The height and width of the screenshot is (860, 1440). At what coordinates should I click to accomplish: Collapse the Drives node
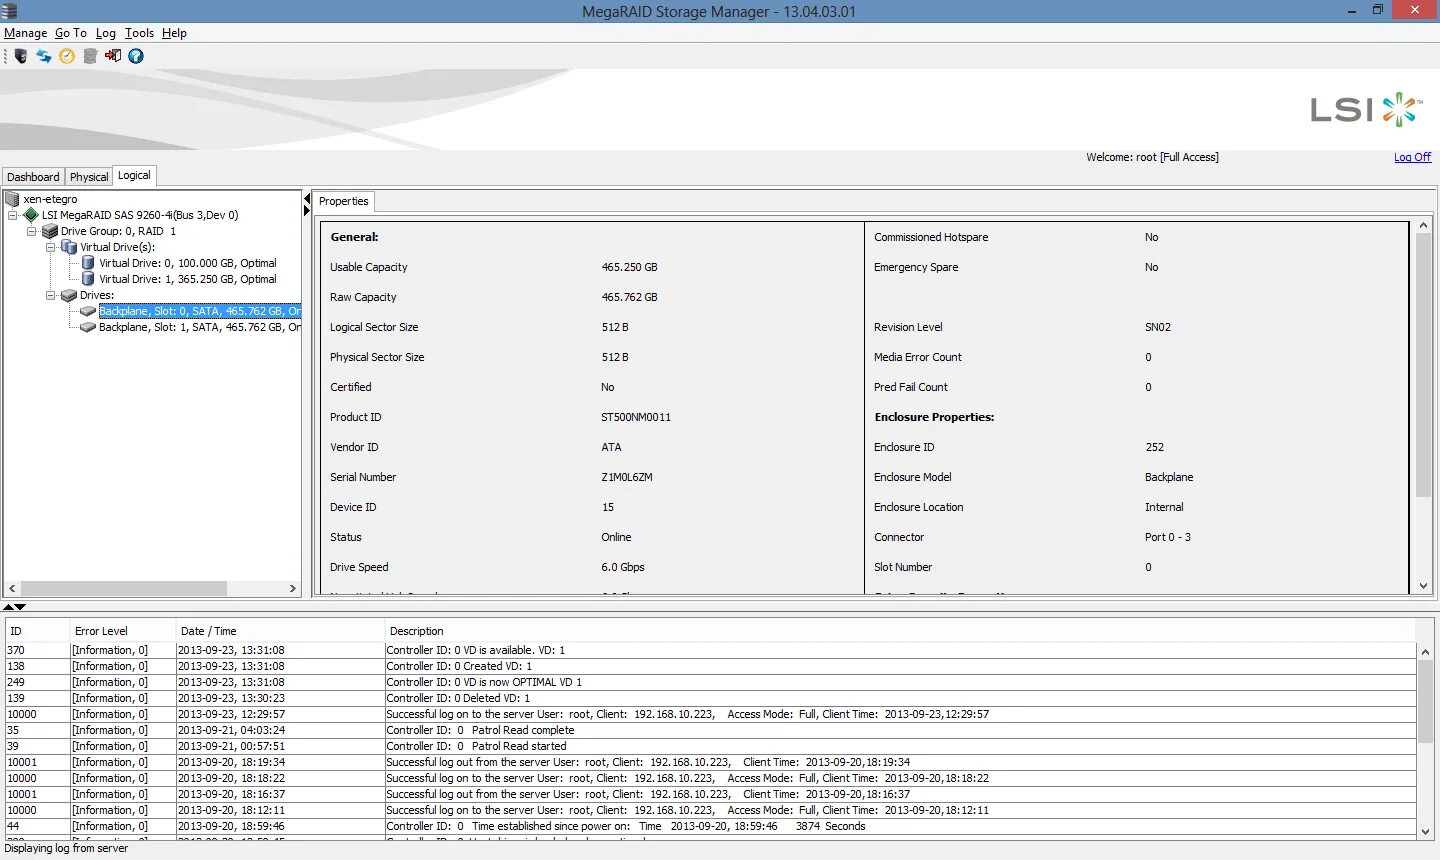coord(50,295)
